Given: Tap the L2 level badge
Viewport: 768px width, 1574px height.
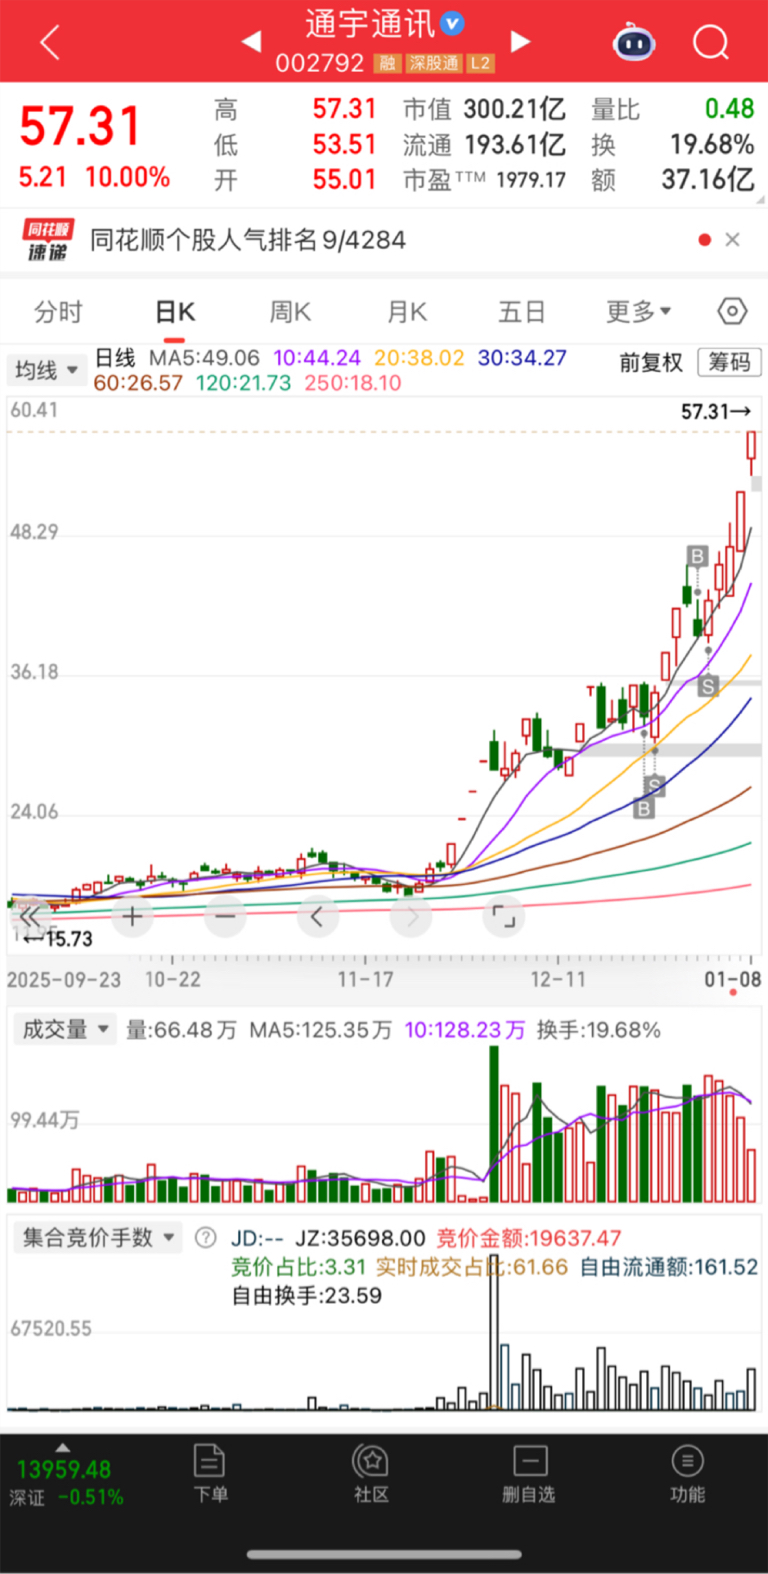Looking at the screenshot, I should coord(481,63).
